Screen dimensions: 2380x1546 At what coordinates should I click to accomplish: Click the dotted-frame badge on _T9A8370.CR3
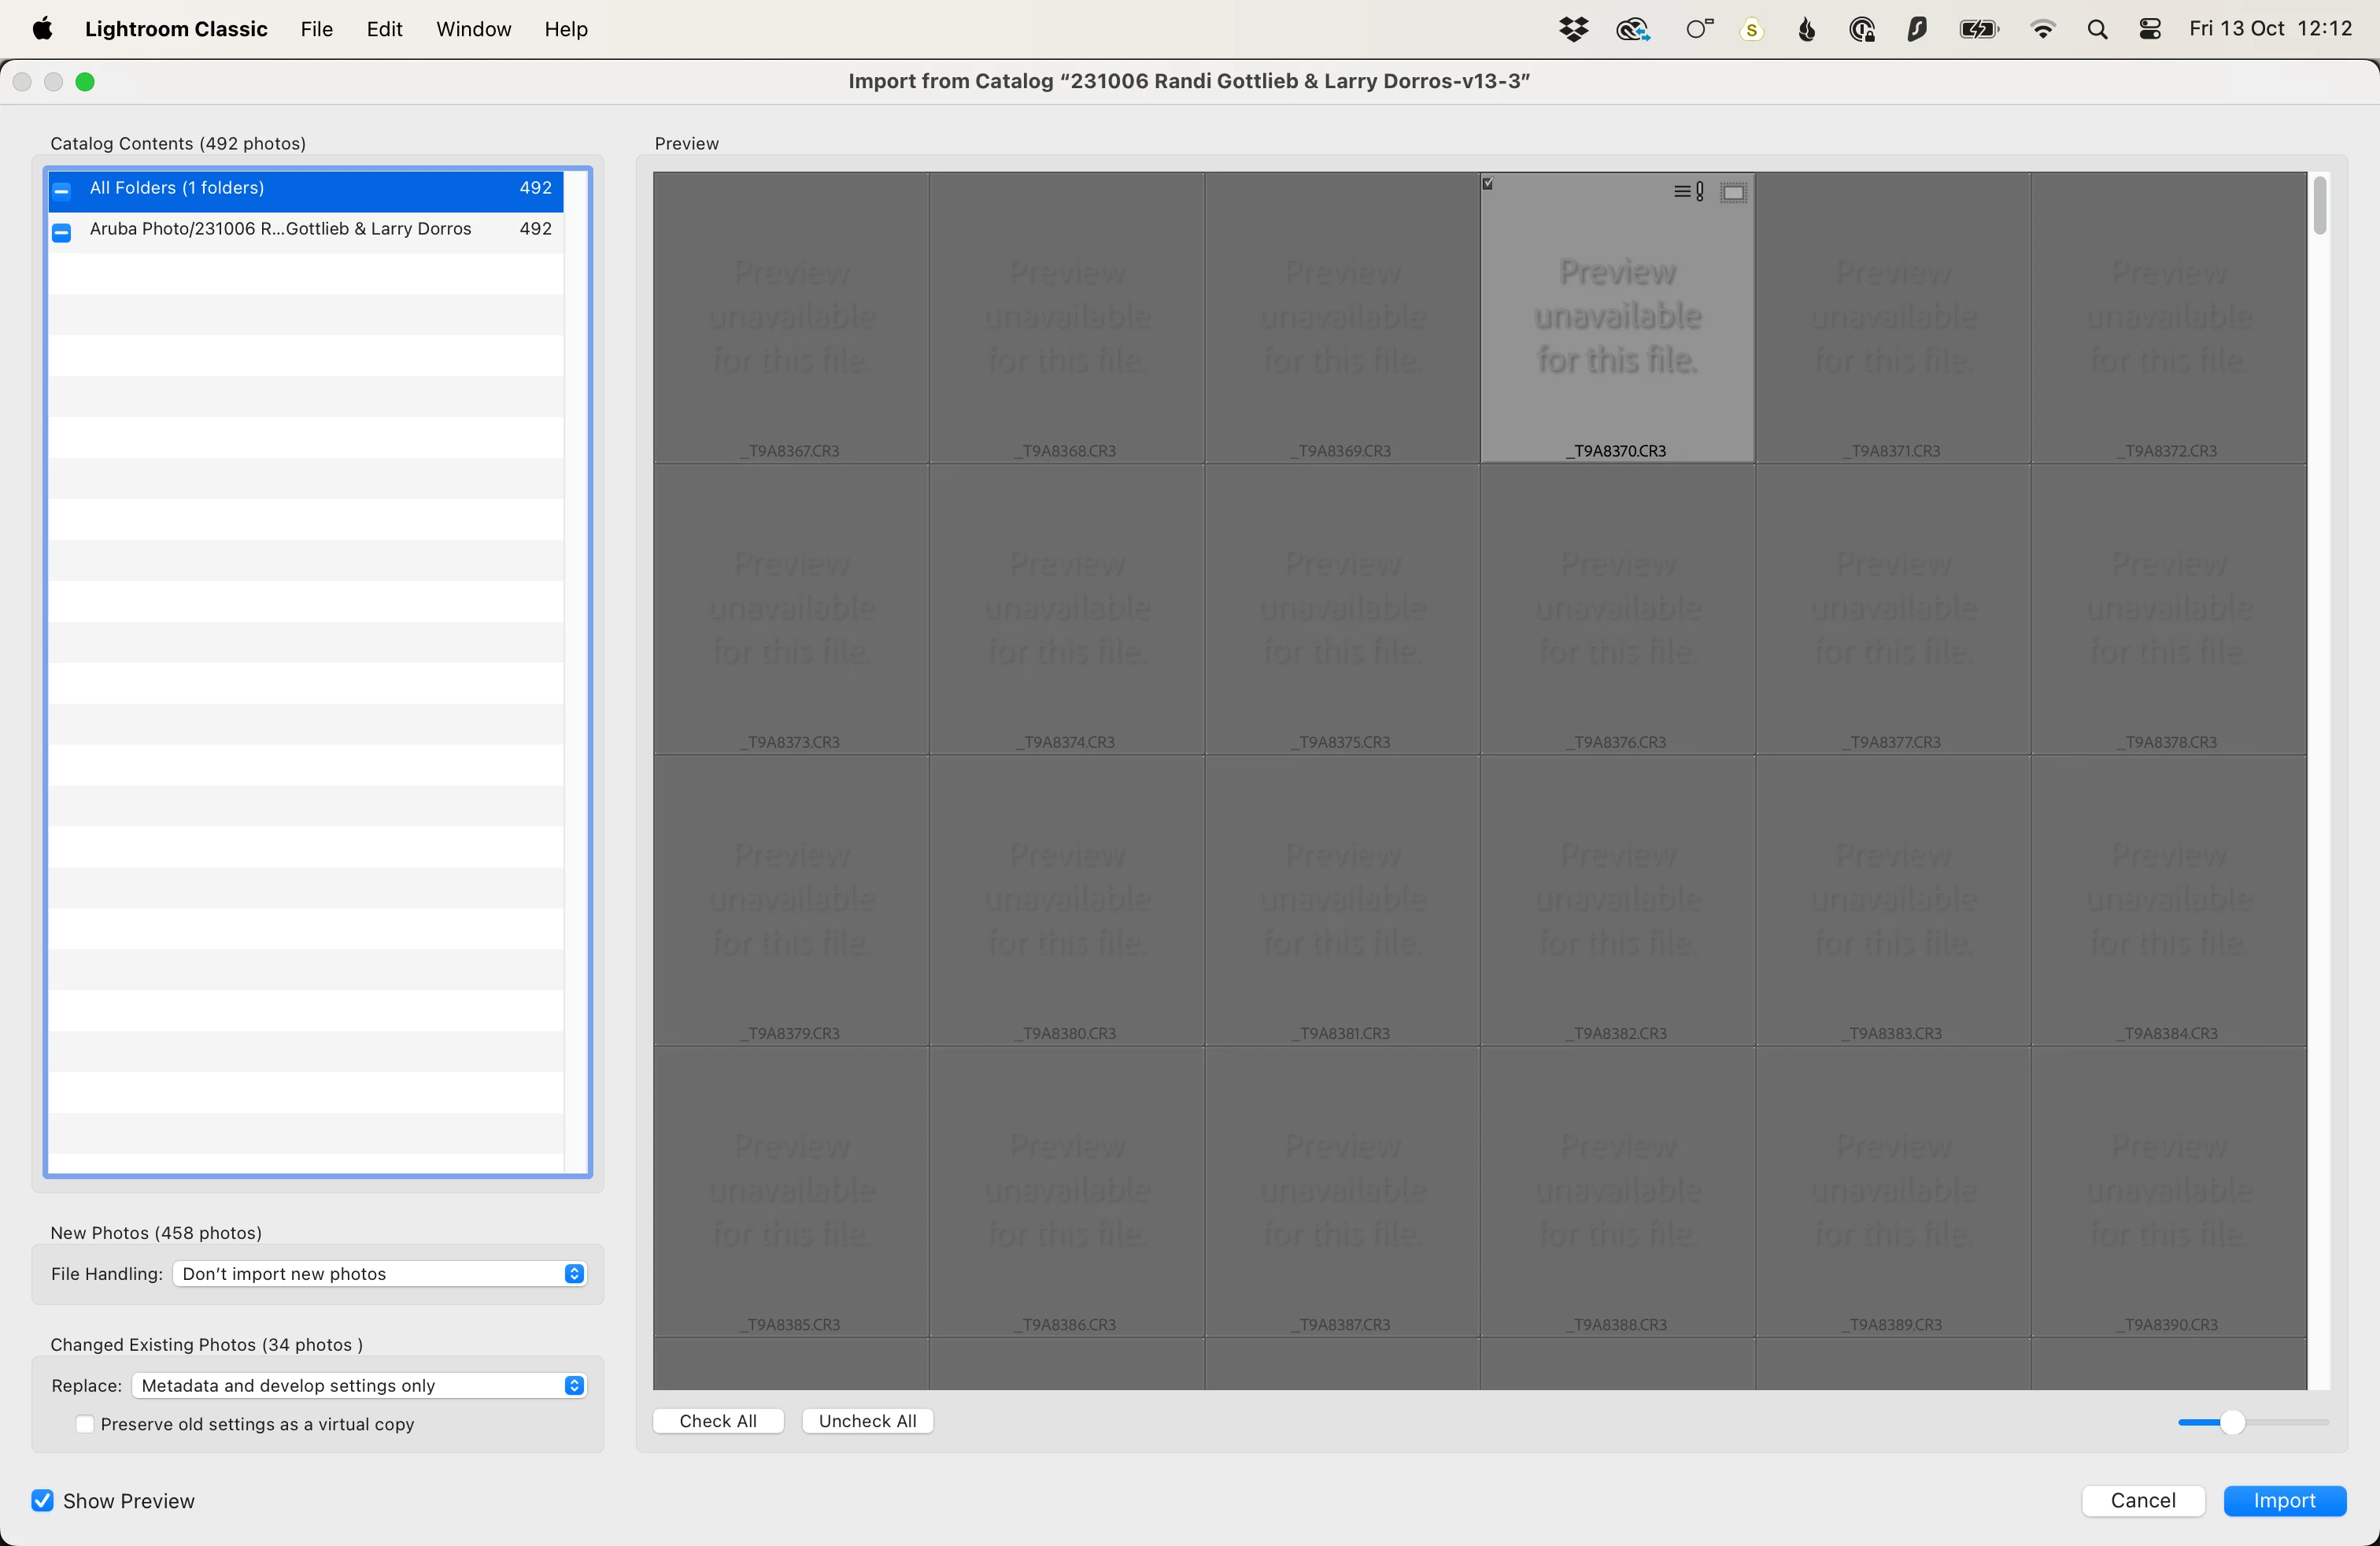(1733, 192)
